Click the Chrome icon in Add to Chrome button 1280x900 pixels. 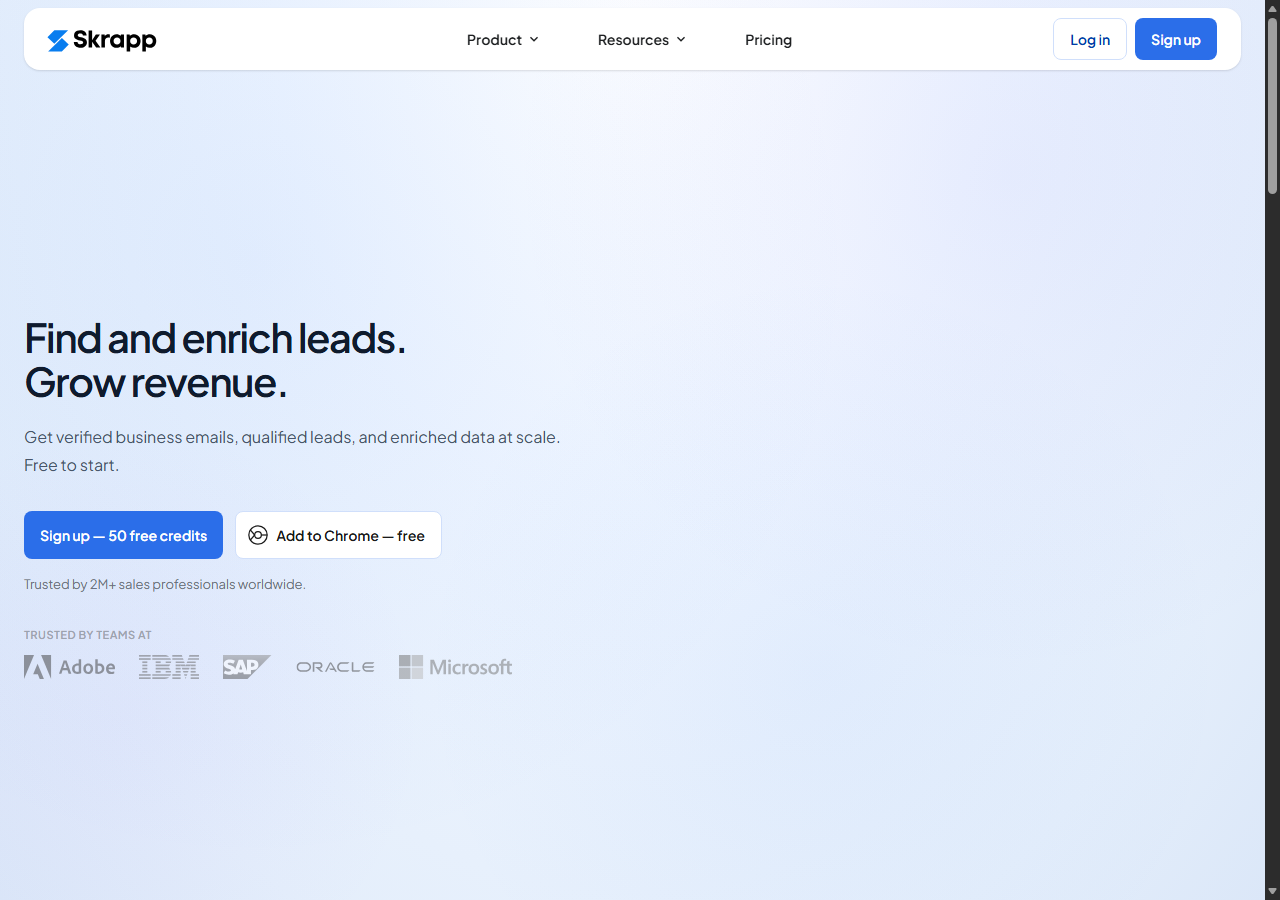tap(258, 535)
